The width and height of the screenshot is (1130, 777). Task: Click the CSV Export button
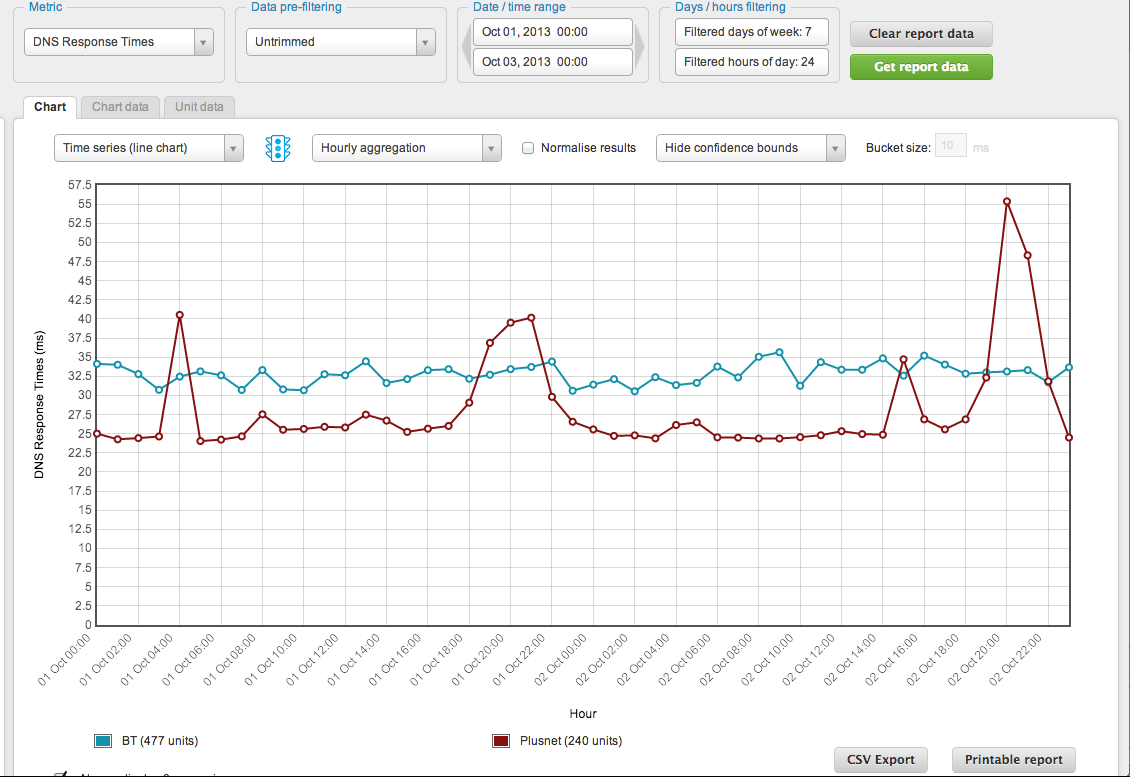(880, 760)
